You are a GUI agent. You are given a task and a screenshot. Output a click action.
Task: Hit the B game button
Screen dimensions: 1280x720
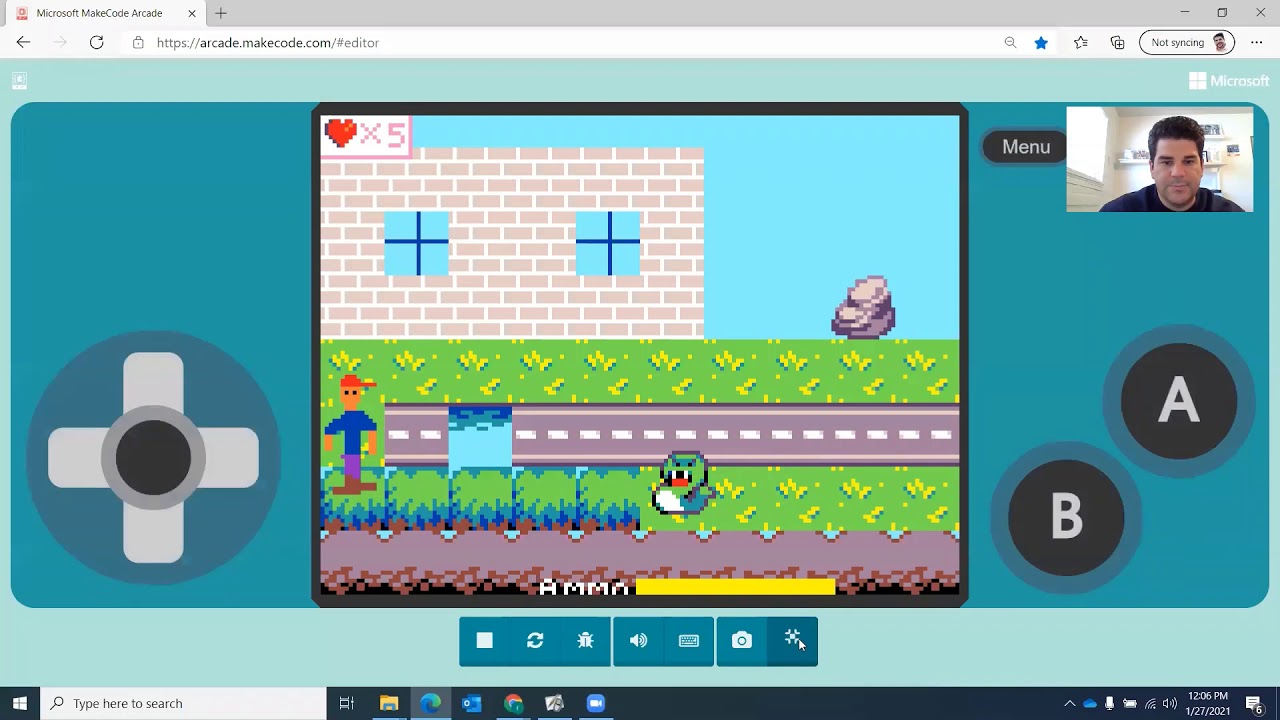pyautogui.click(x=1066, y=517)
